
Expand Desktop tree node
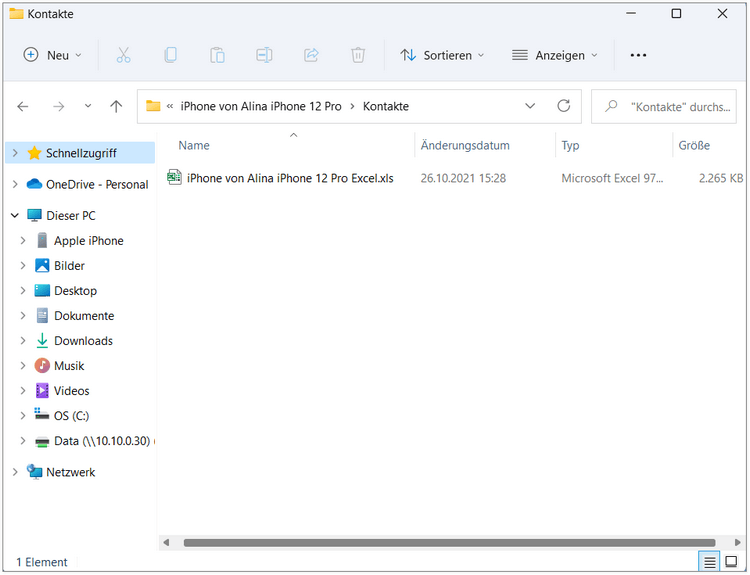tap(23, 290)
